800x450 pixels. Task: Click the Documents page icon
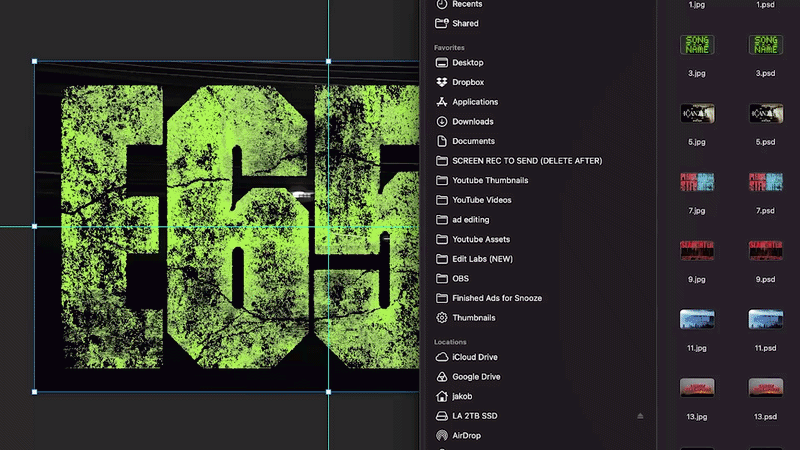(442, 141)
